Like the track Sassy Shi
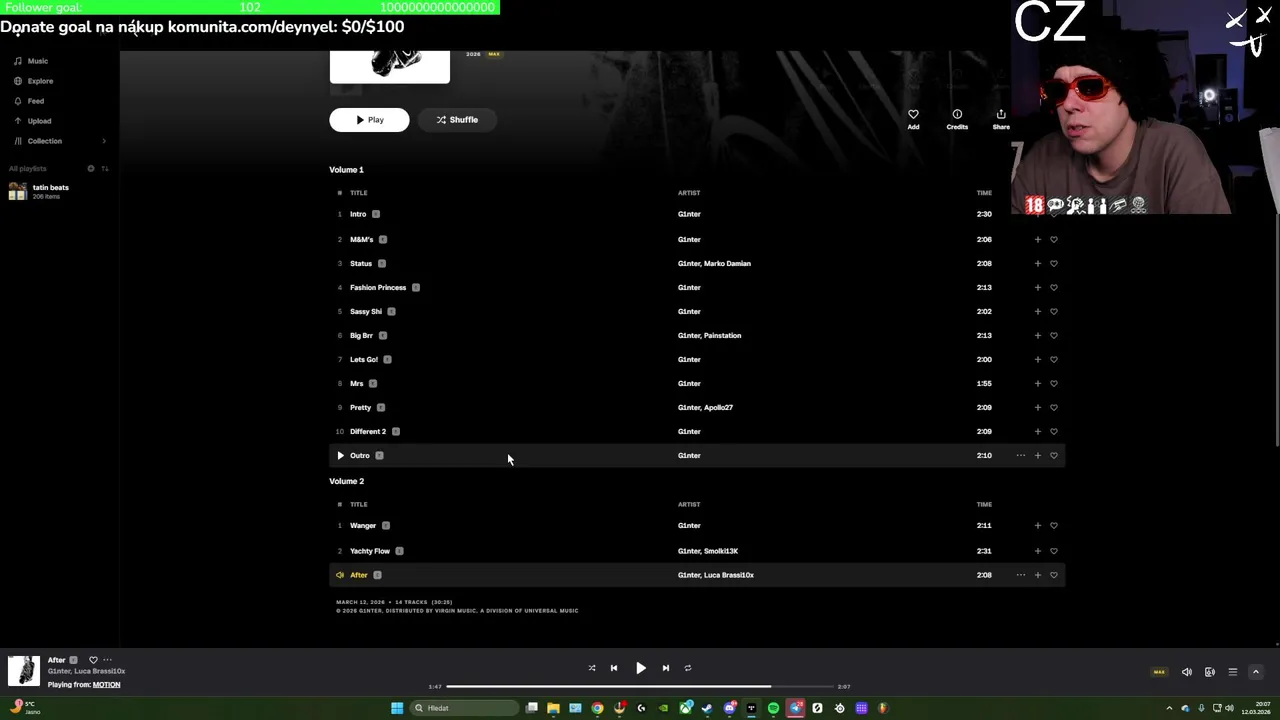 pos(1054,312)
